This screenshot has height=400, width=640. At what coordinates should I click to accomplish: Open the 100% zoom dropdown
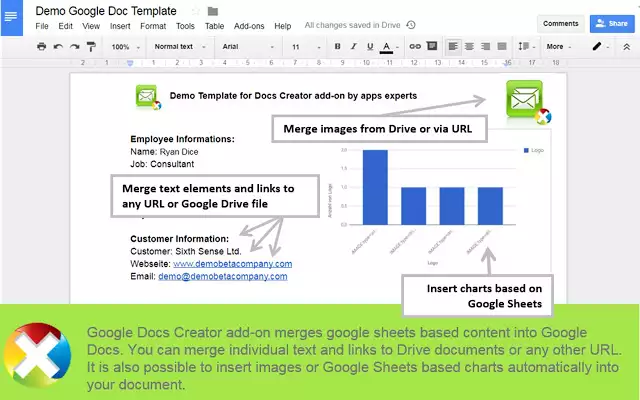(124, 46)
